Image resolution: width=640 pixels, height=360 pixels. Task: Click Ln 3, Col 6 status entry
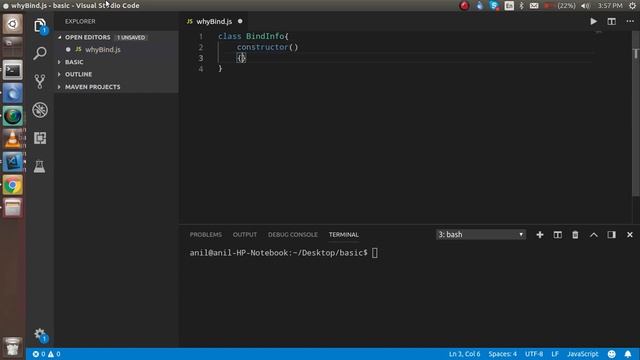click(464, 354)
